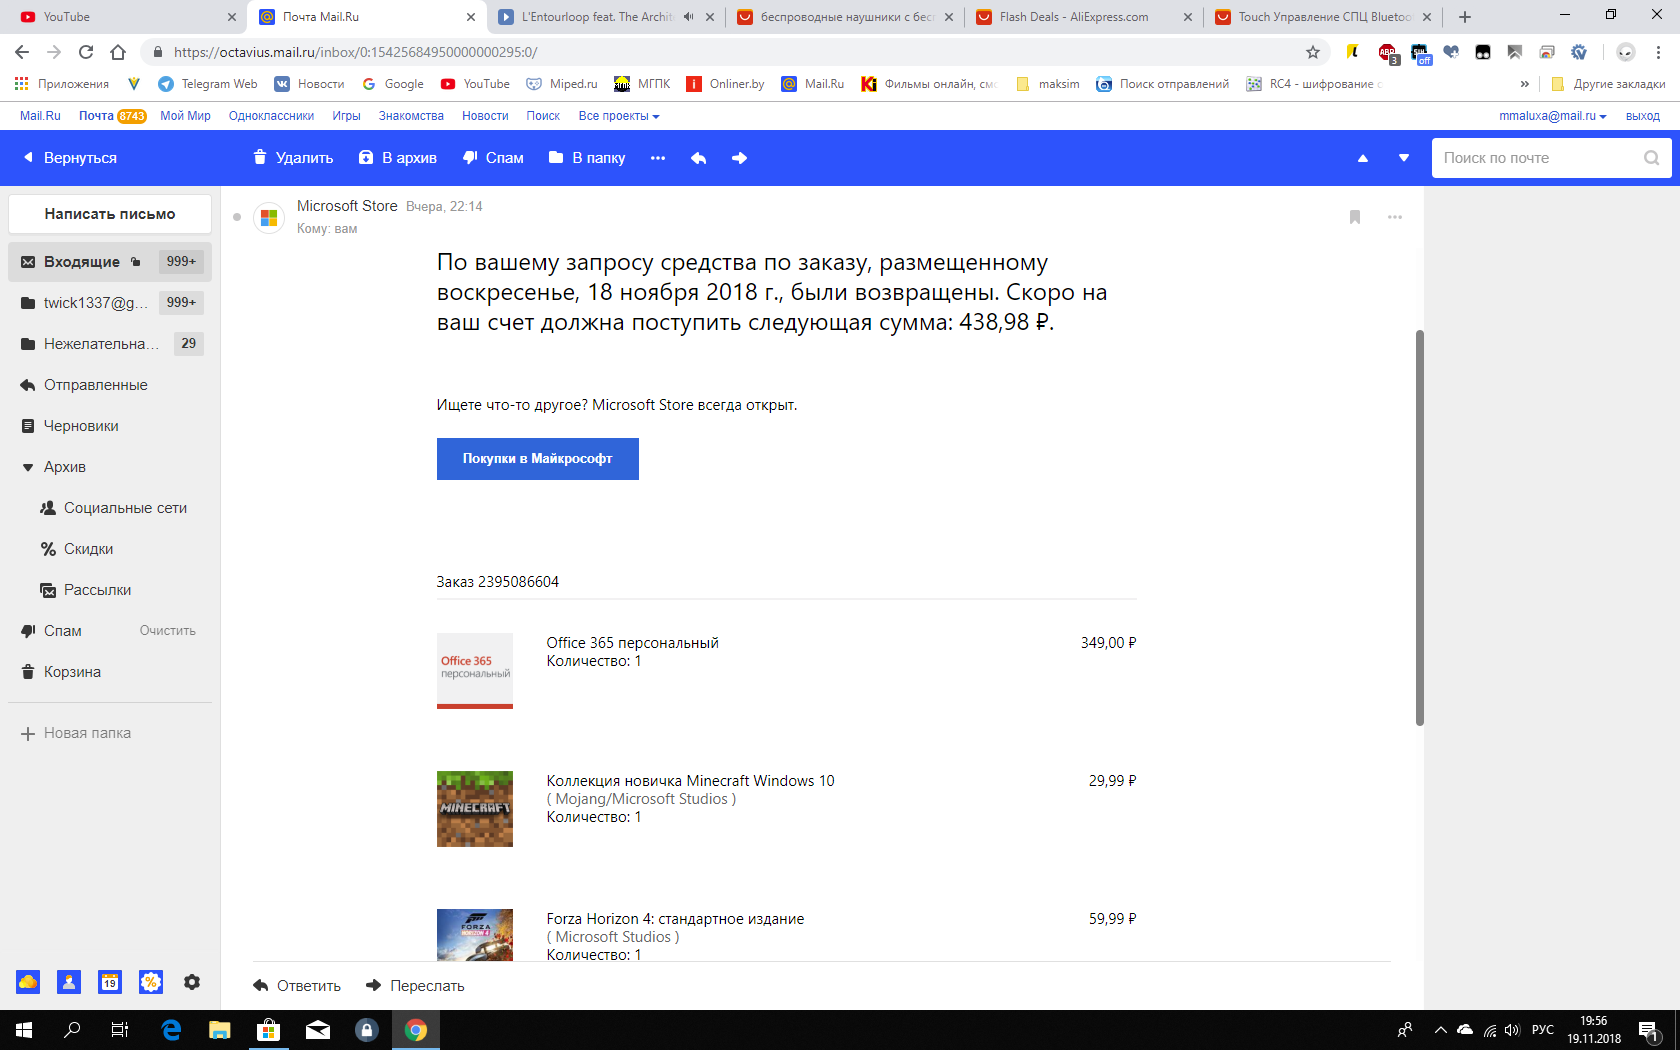Open mail settings gear icon

pos(192,982)
